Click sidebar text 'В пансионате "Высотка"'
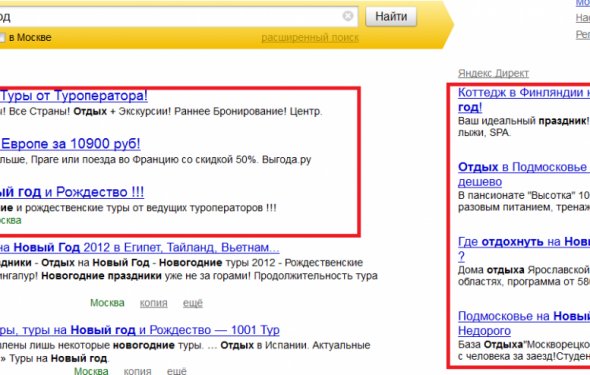 tap(517, 196)
